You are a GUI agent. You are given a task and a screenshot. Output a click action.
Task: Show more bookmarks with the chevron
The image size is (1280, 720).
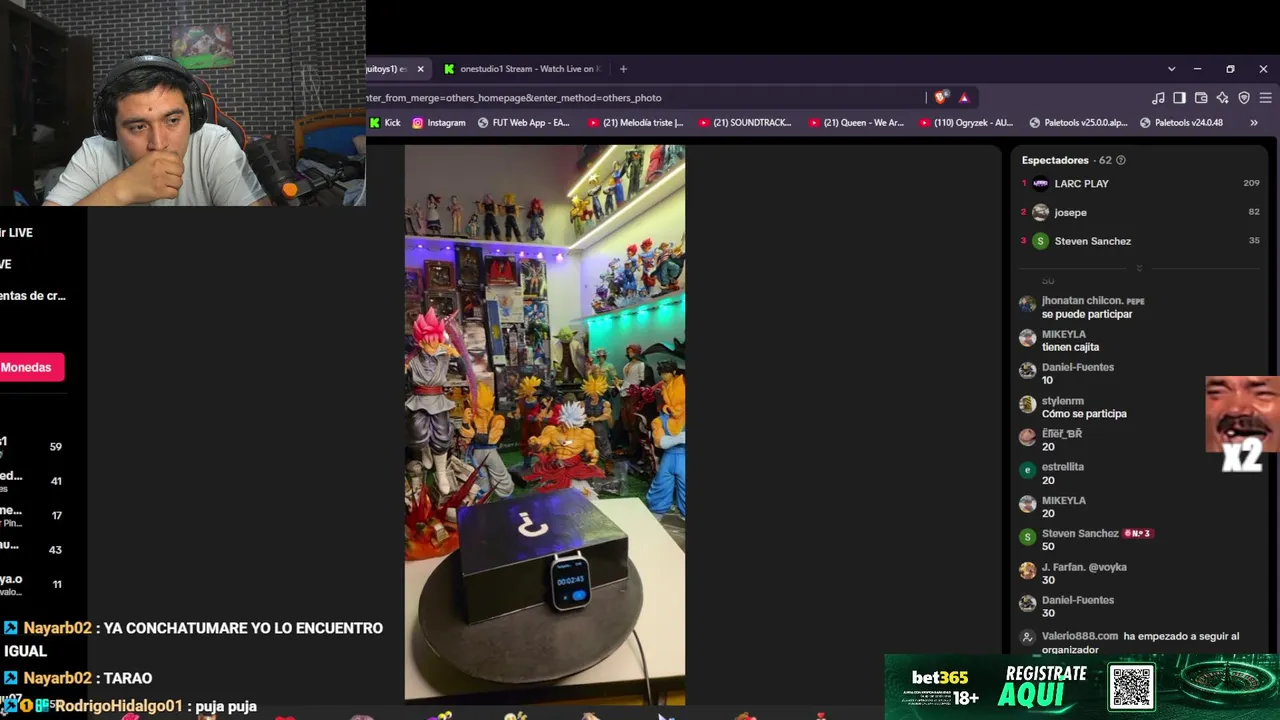(x=1254, y=123)
